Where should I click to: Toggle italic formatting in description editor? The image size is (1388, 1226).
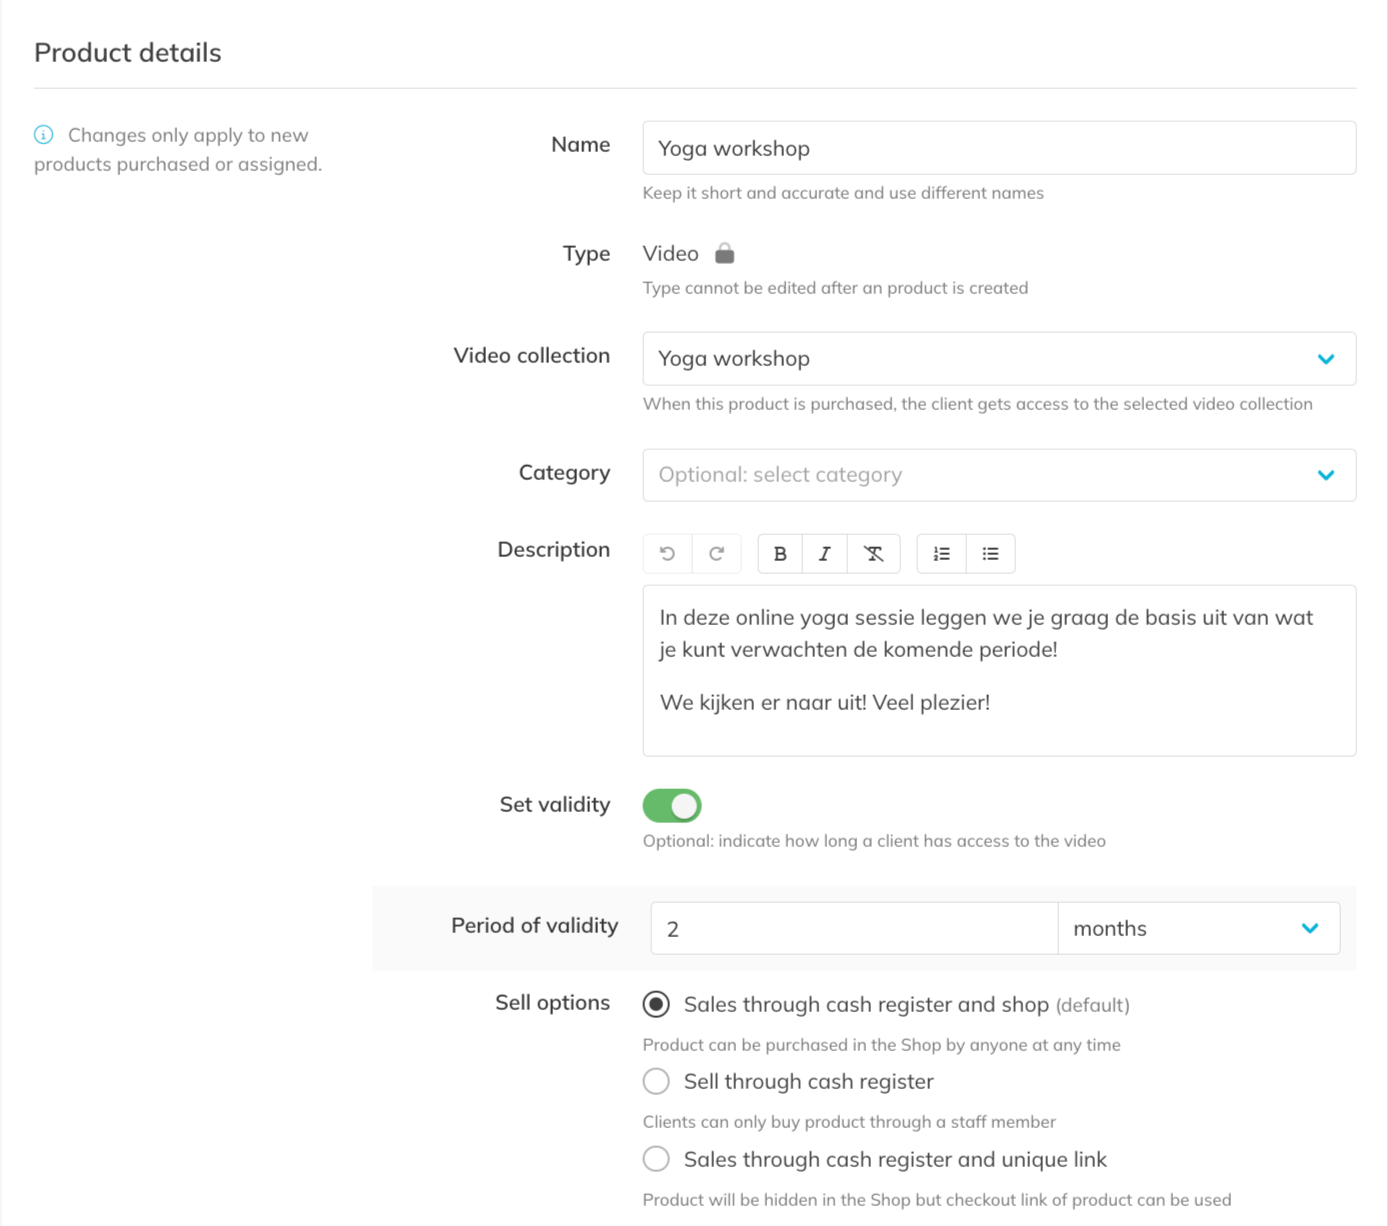pyautogui.click(x=824, y=554)
